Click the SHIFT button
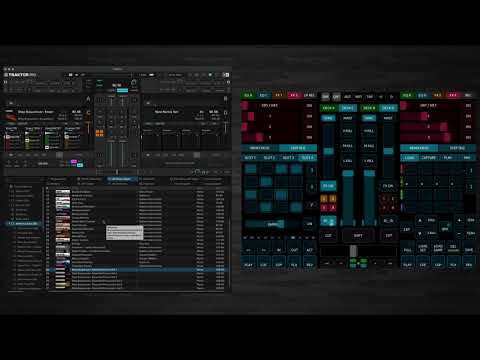480x360 pixels. (x=358, y=235)
